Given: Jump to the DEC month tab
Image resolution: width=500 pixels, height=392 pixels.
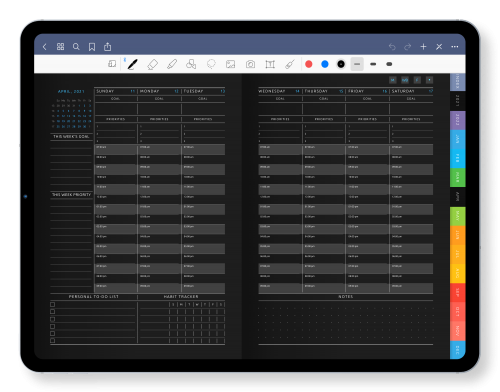Looking at the screenshot, I should 458,350.
